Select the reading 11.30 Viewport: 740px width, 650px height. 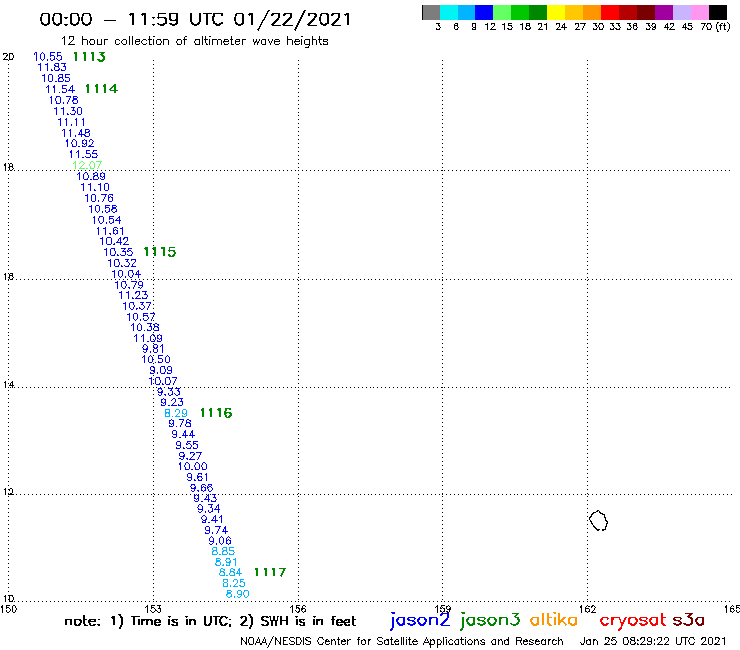click(x=68, y=111)
